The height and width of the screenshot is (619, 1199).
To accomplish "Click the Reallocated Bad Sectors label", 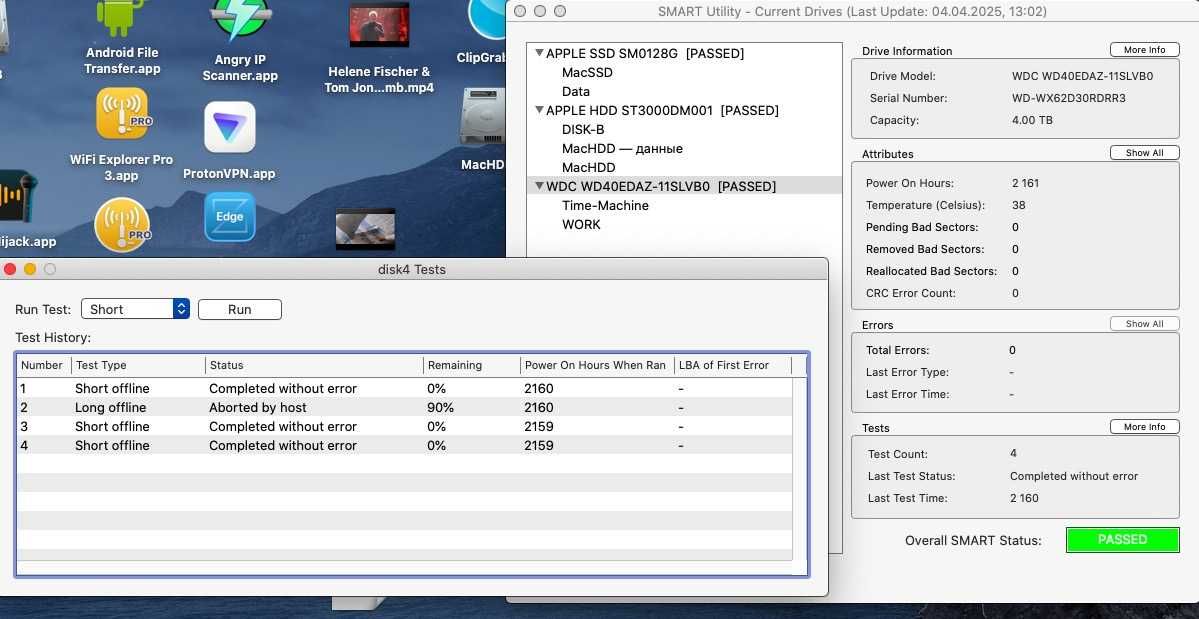I will [x=931, y=271].
